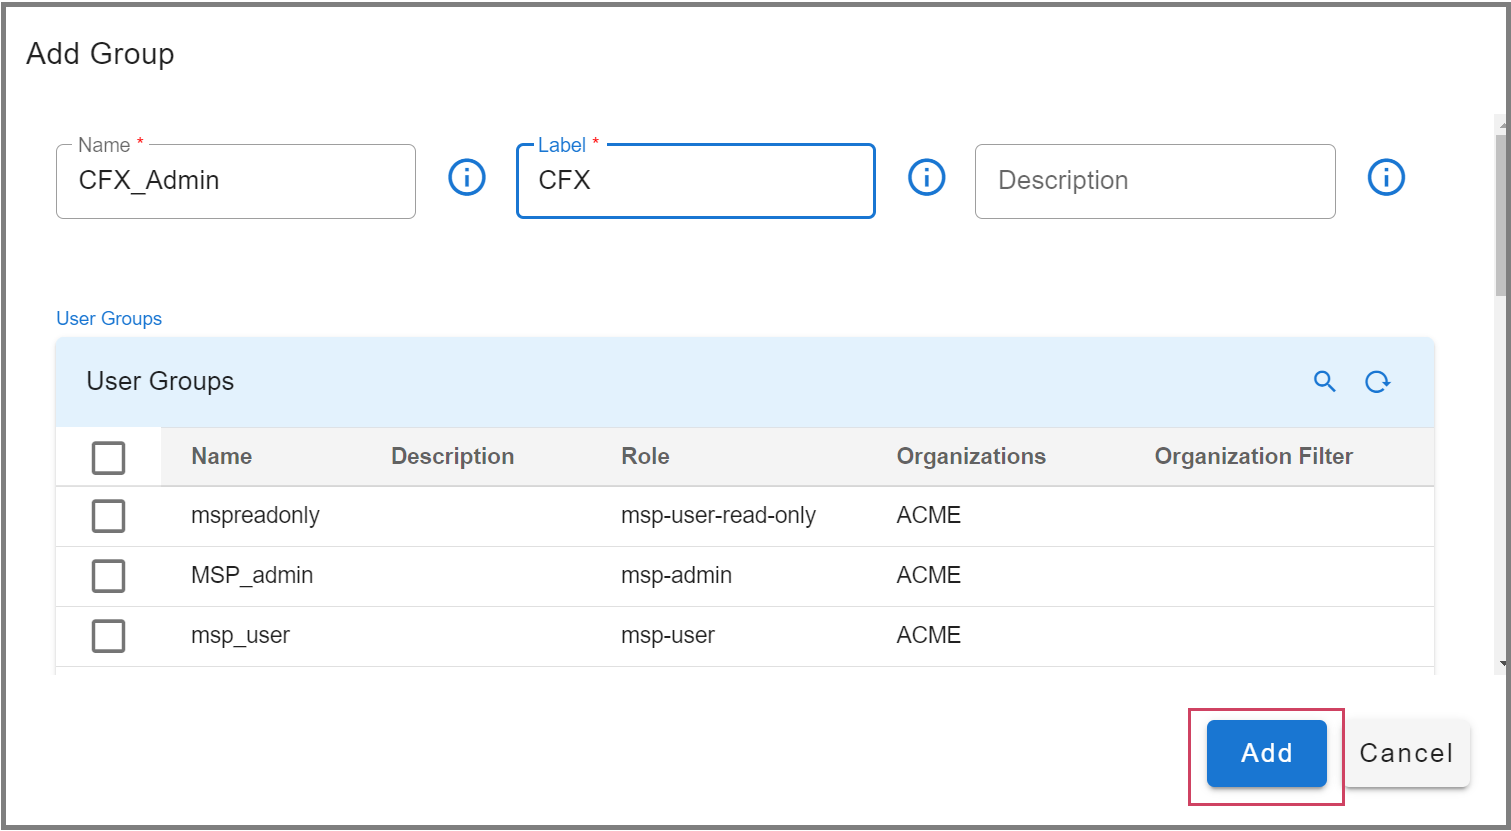The width and height of the screenshot is (1511, 831).
Task: Click the Role column header
Action: pyautogui.click(x=645, y=456)
